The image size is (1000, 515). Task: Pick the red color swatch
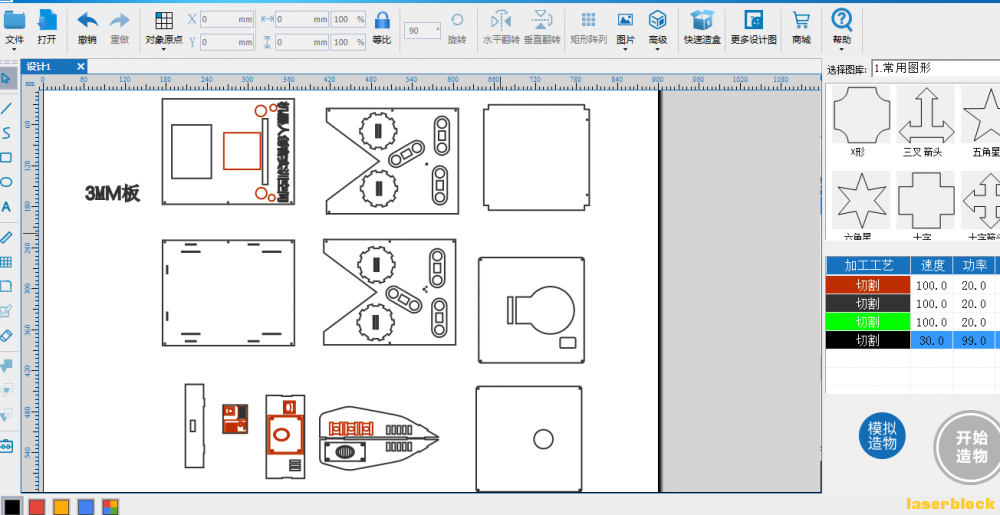point(37,507)
